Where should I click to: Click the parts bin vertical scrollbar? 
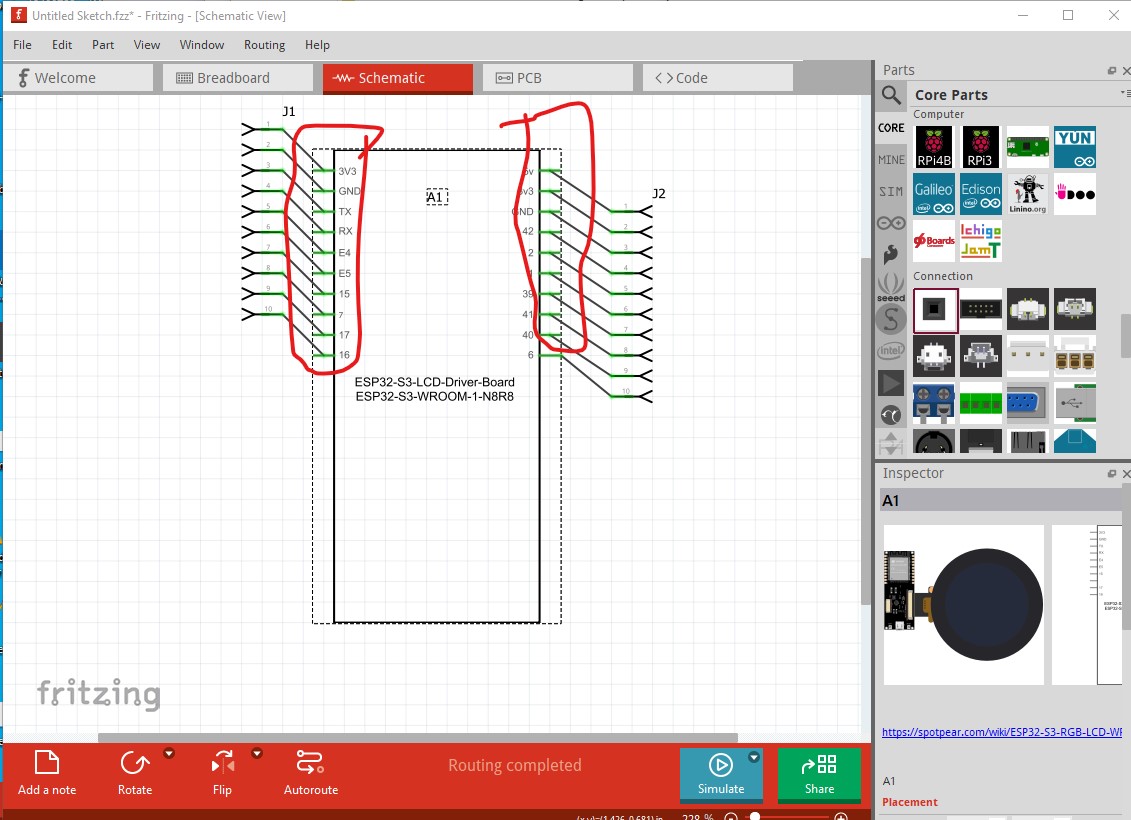(x=1125, y=336)
